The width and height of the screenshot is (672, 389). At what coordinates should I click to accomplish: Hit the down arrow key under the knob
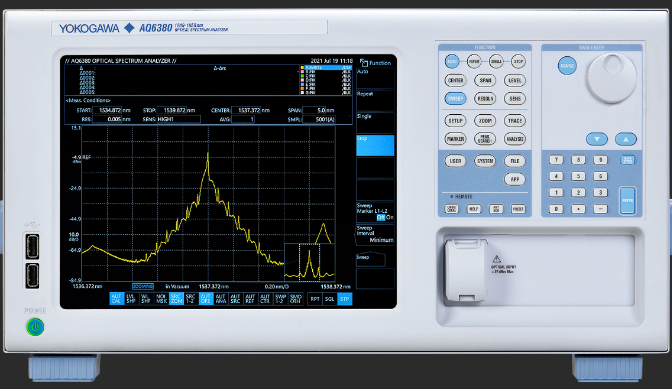pyautogui.click(x=597, y=139)
